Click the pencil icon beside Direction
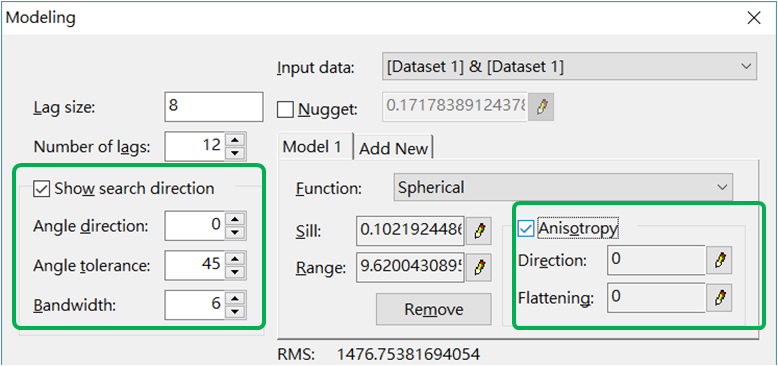The height and width of the screenshot is (366, 778). click(719, 260)
